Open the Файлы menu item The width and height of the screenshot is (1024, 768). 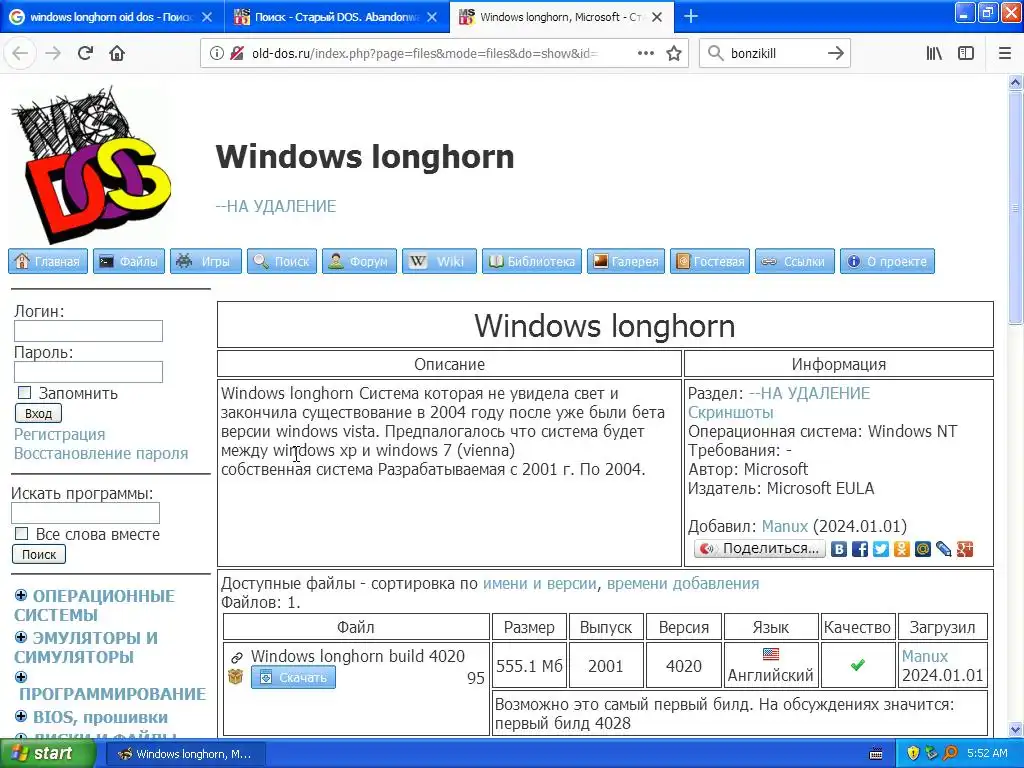click(x=129, y=261)
